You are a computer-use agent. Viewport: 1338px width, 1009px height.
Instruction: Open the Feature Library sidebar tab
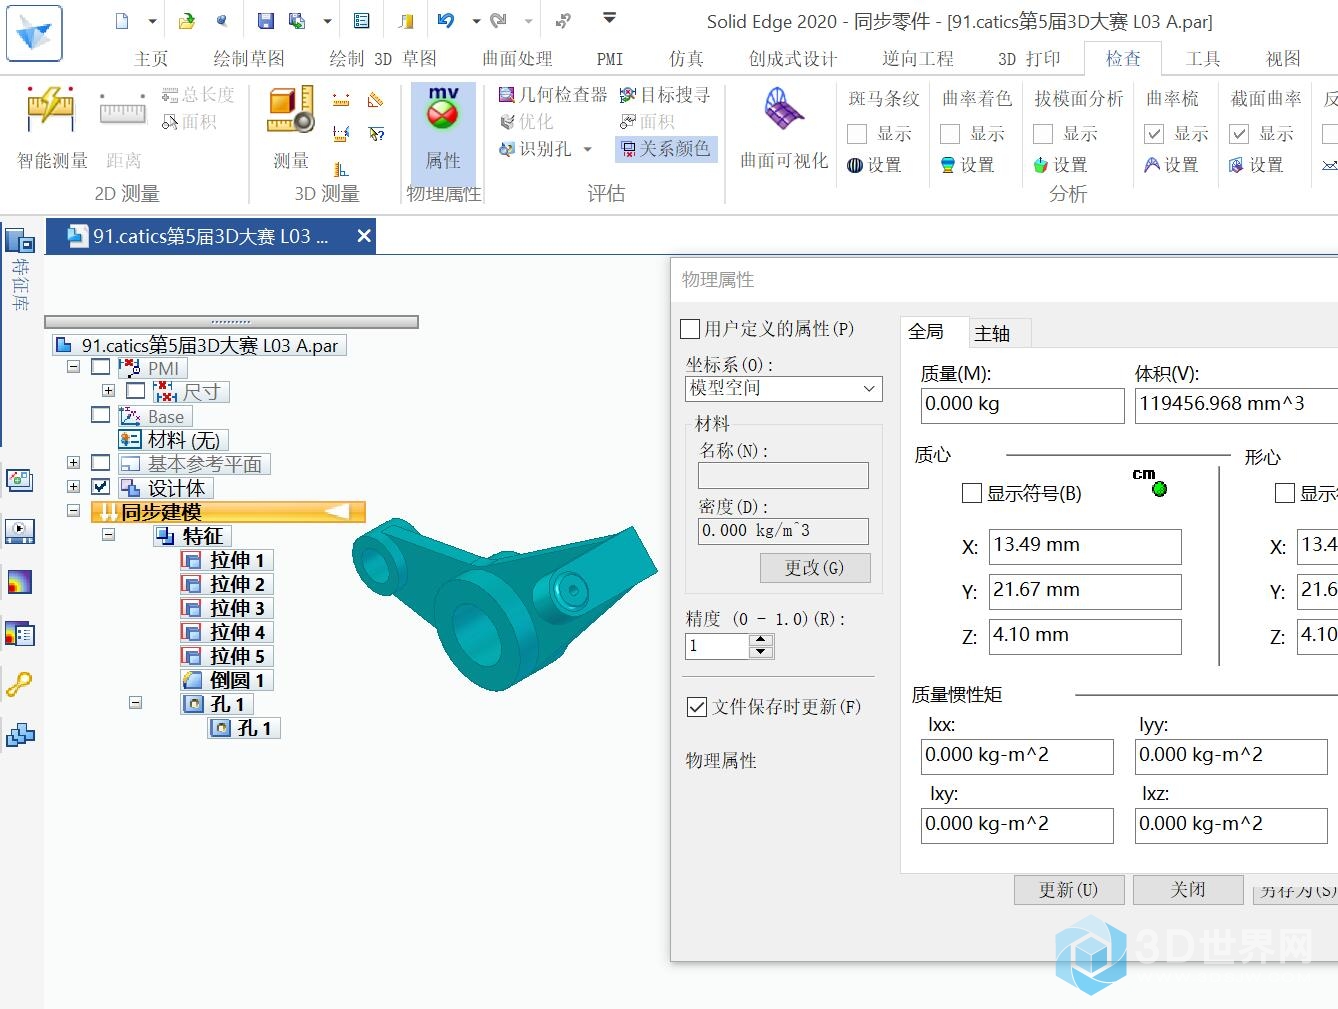tap(20, 270)
